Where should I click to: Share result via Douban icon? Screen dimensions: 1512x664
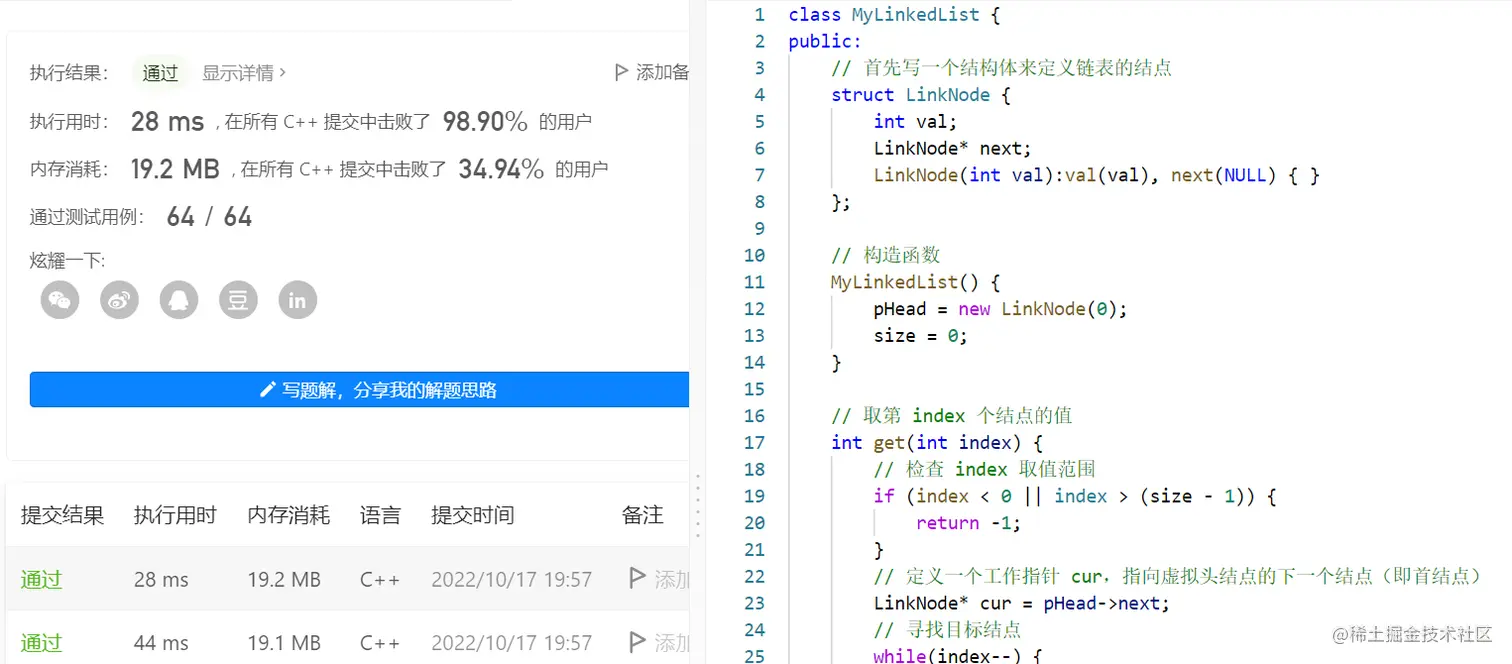click(238, 300)
